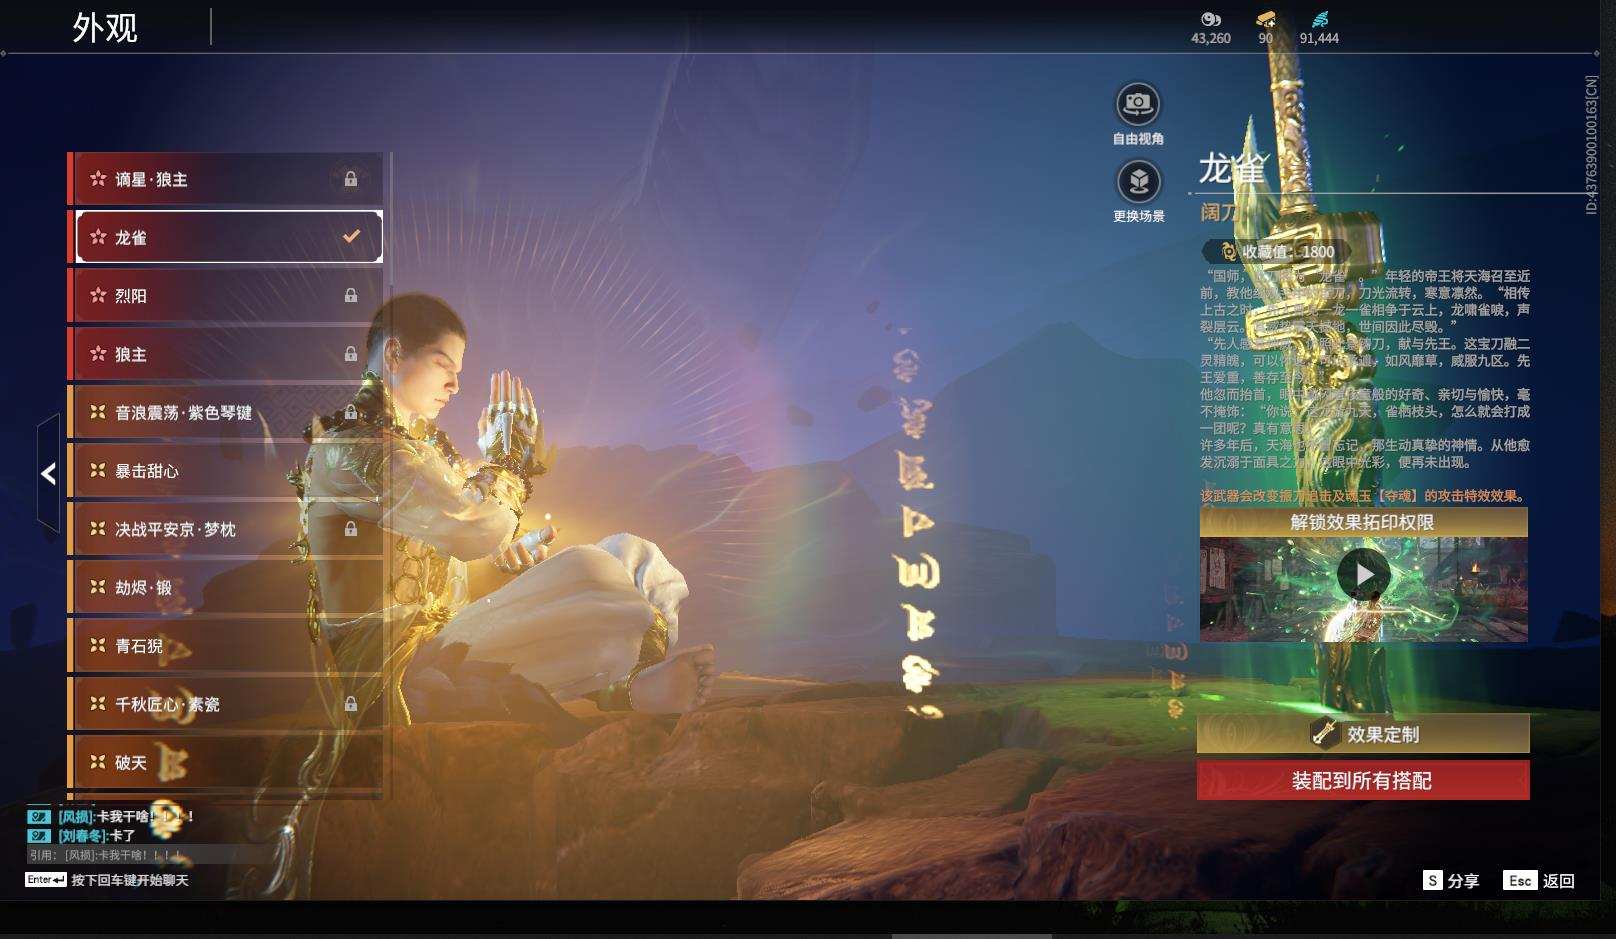Click the chat input prompt 按下回车键开始聊天

tap(130, 880)
